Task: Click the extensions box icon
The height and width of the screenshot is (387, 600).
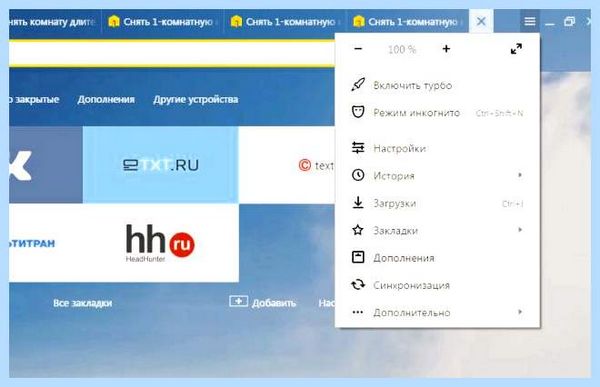Action: pos(358,257)
